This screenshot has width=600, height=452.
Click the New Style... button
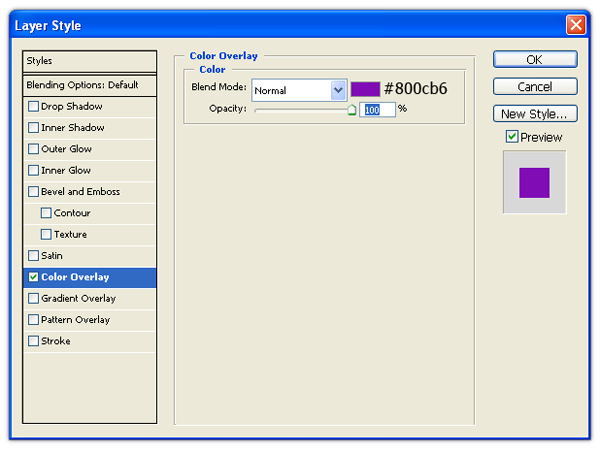click(535, 114)
